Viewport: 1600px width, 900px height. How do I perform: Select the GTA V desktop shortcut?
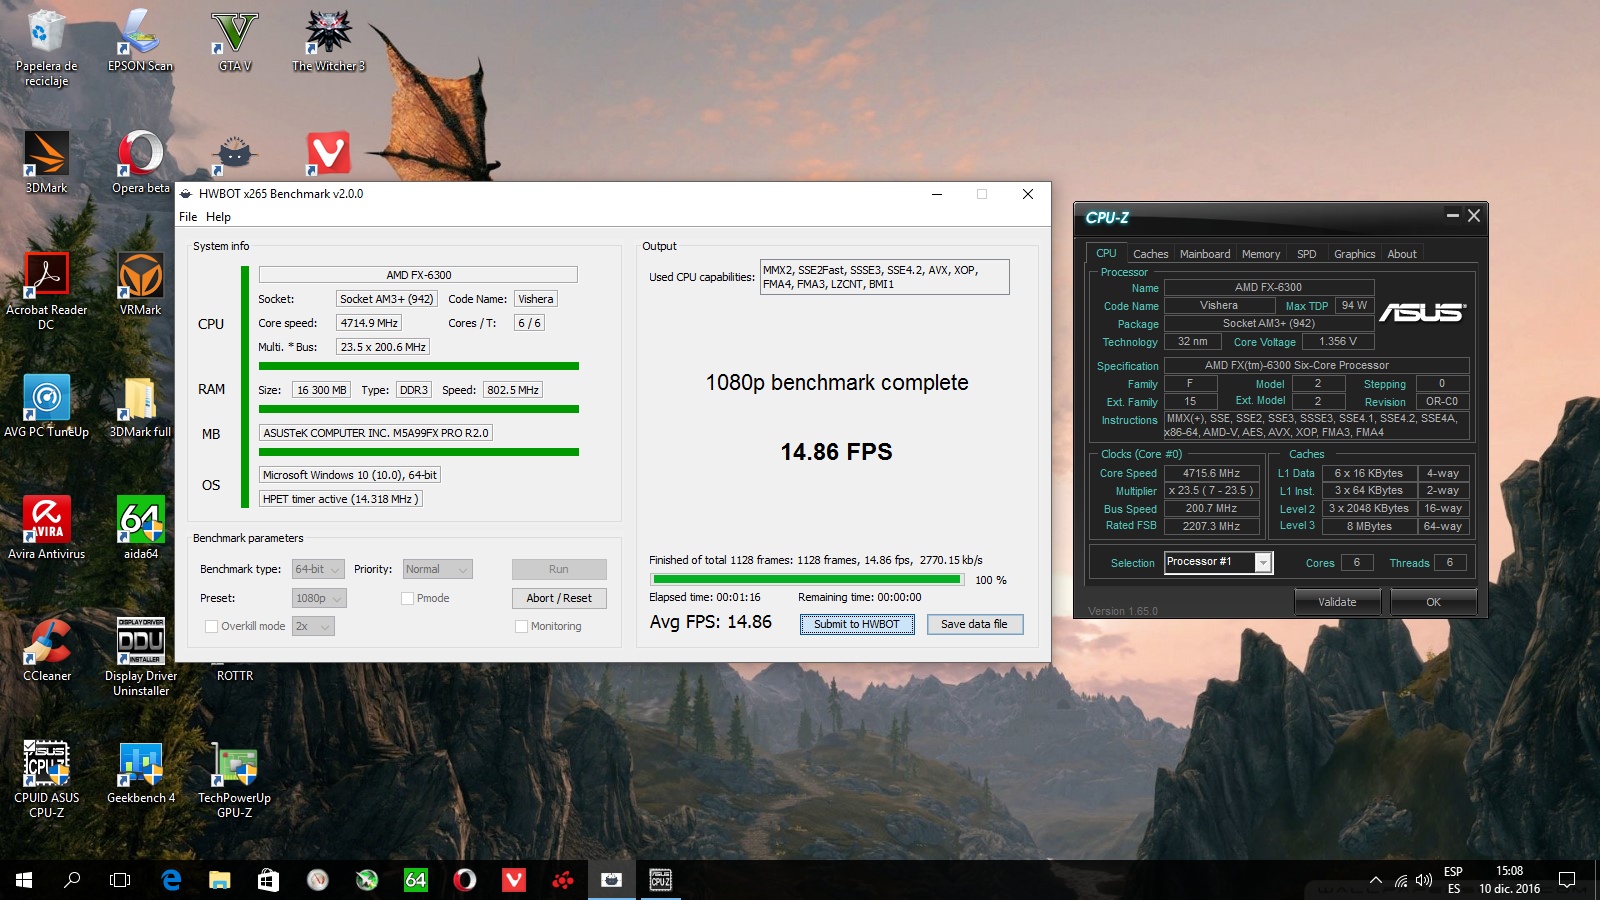coord(234,40)
